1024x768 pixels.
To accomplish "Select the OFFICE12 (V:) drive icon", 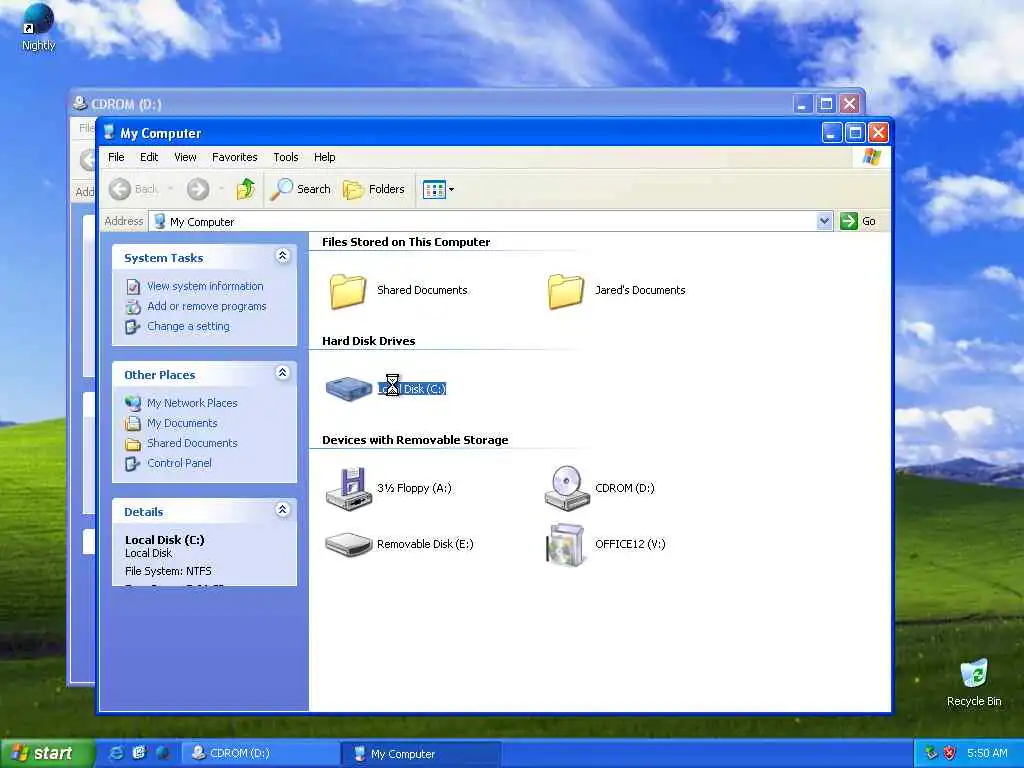I will (566, 544).
